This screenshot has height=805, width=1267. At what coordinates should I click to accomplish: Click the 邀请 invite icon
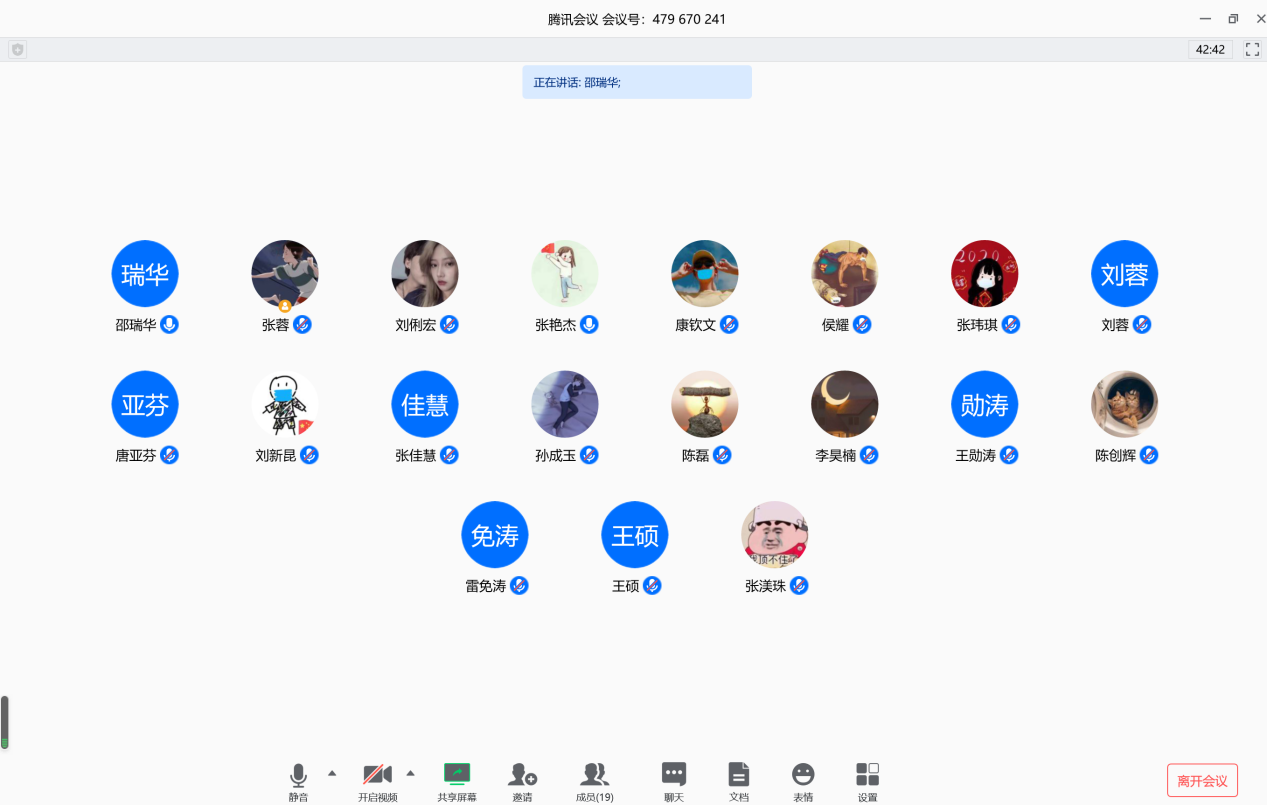click(x=522, y=775)
